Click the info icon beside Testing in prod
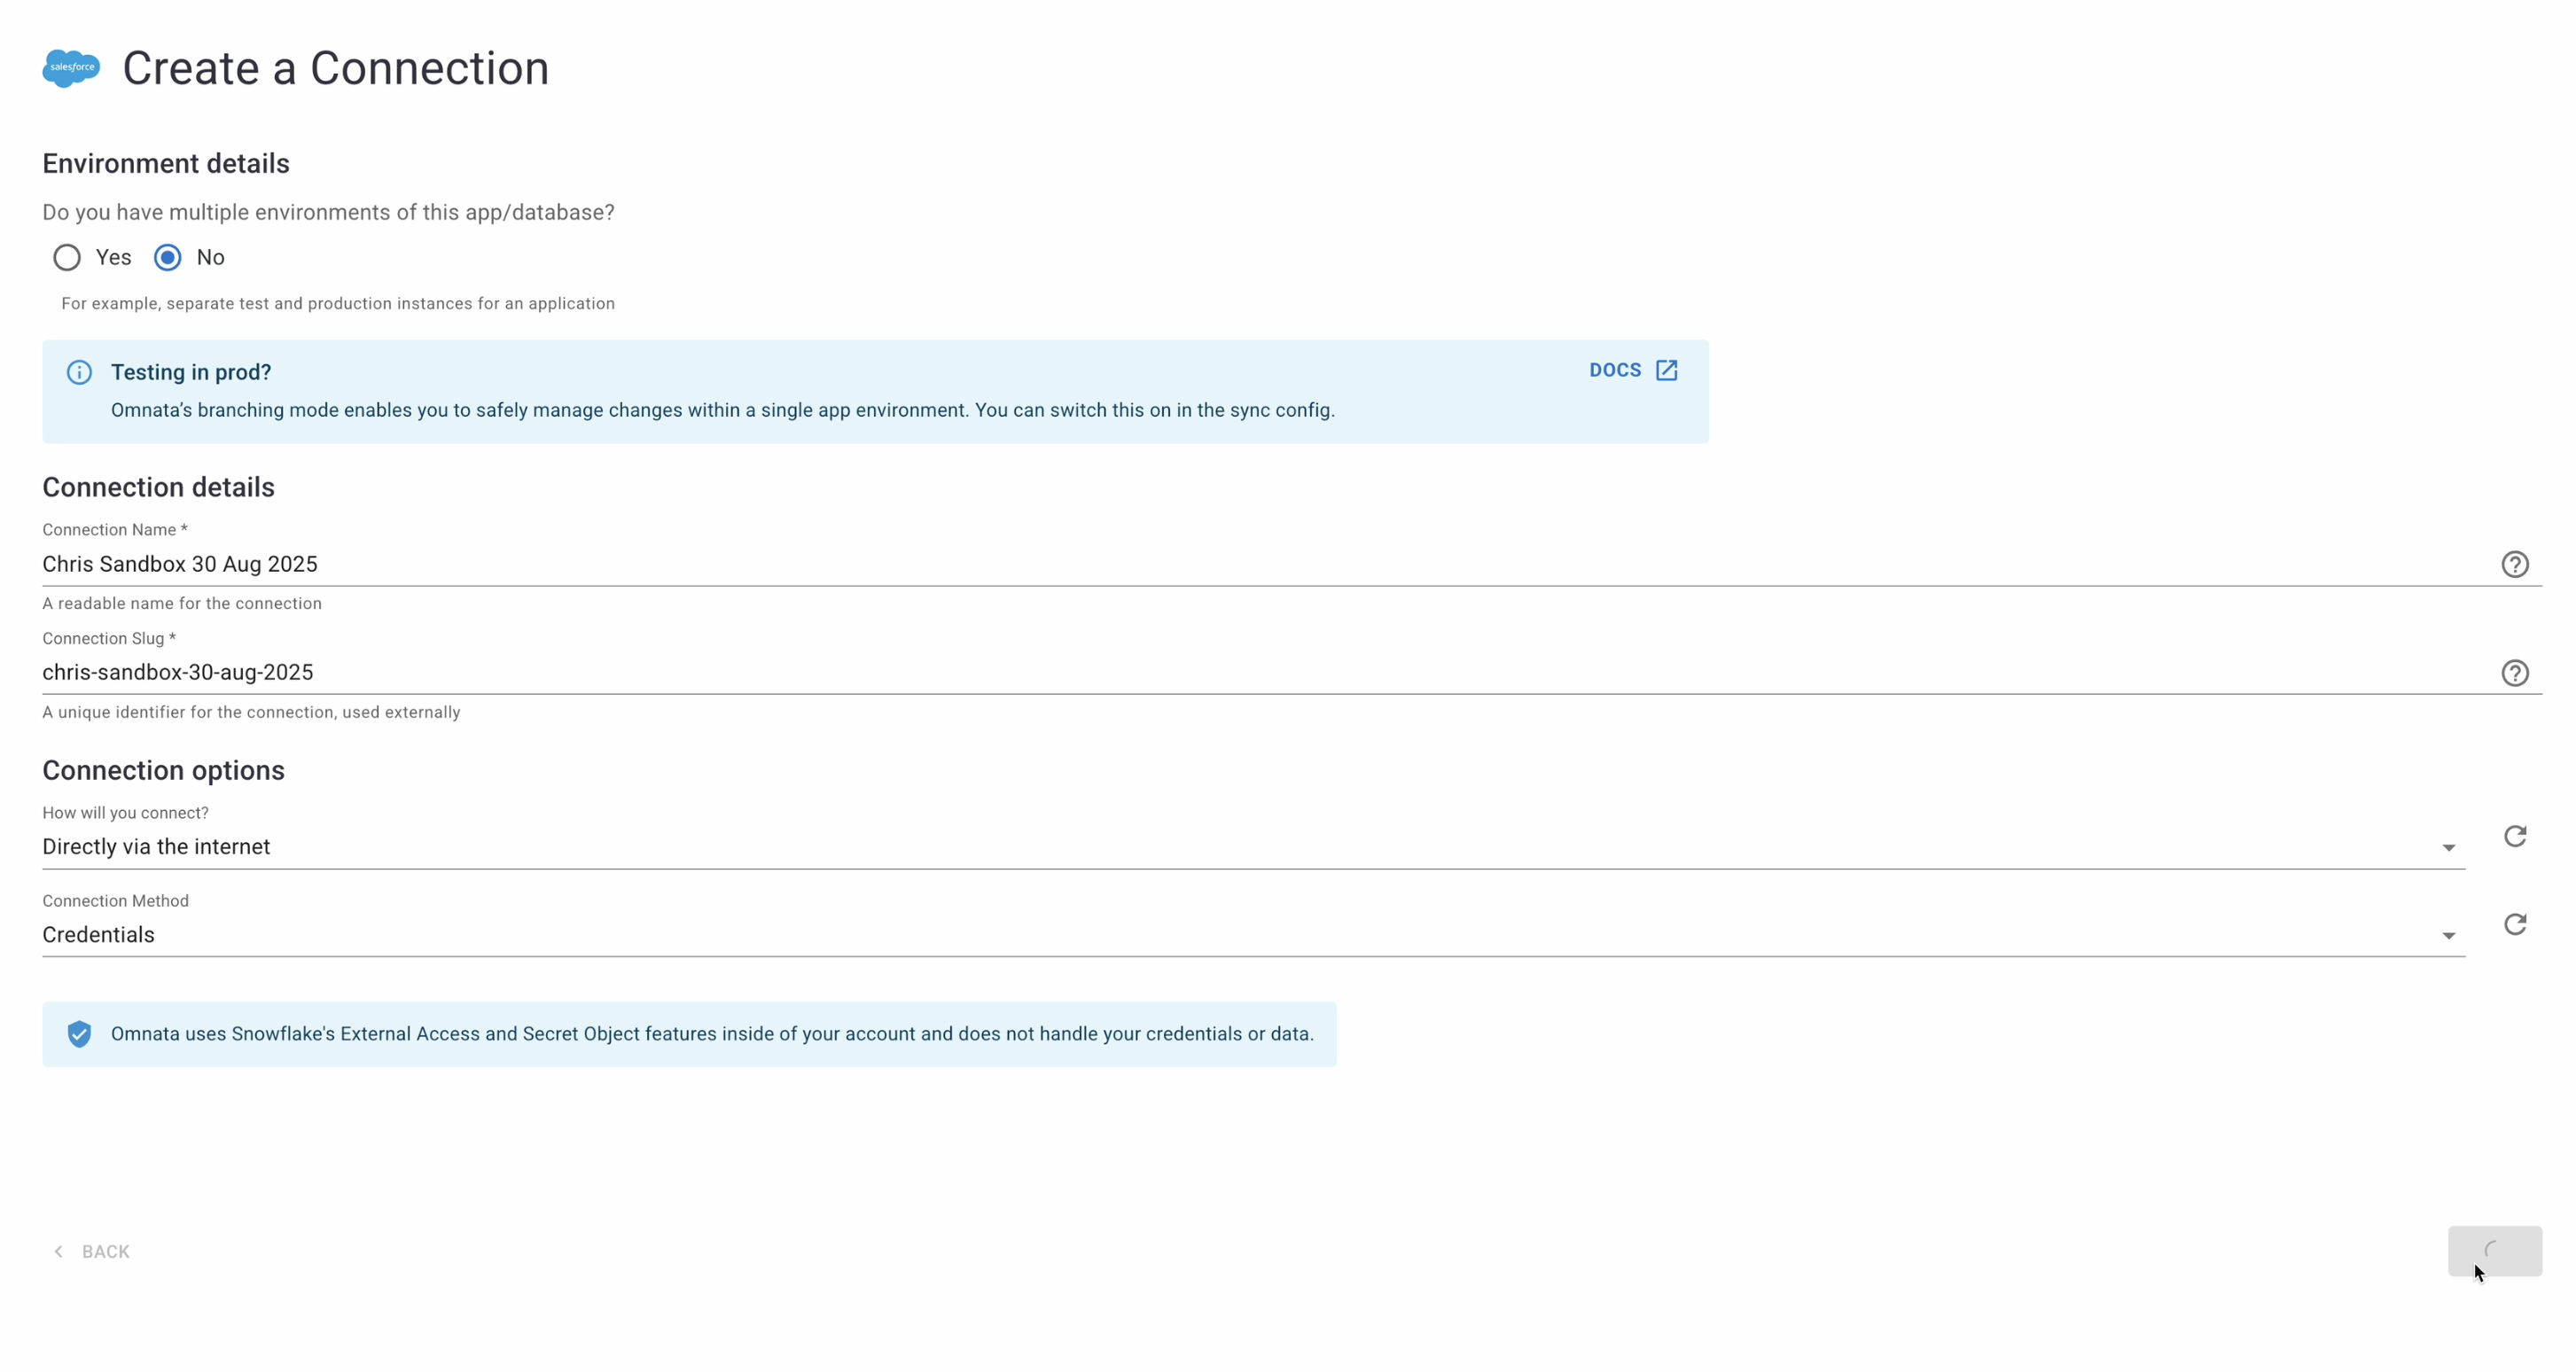The width and height of the screenshot is (2576, 1372). coord(79,373)
